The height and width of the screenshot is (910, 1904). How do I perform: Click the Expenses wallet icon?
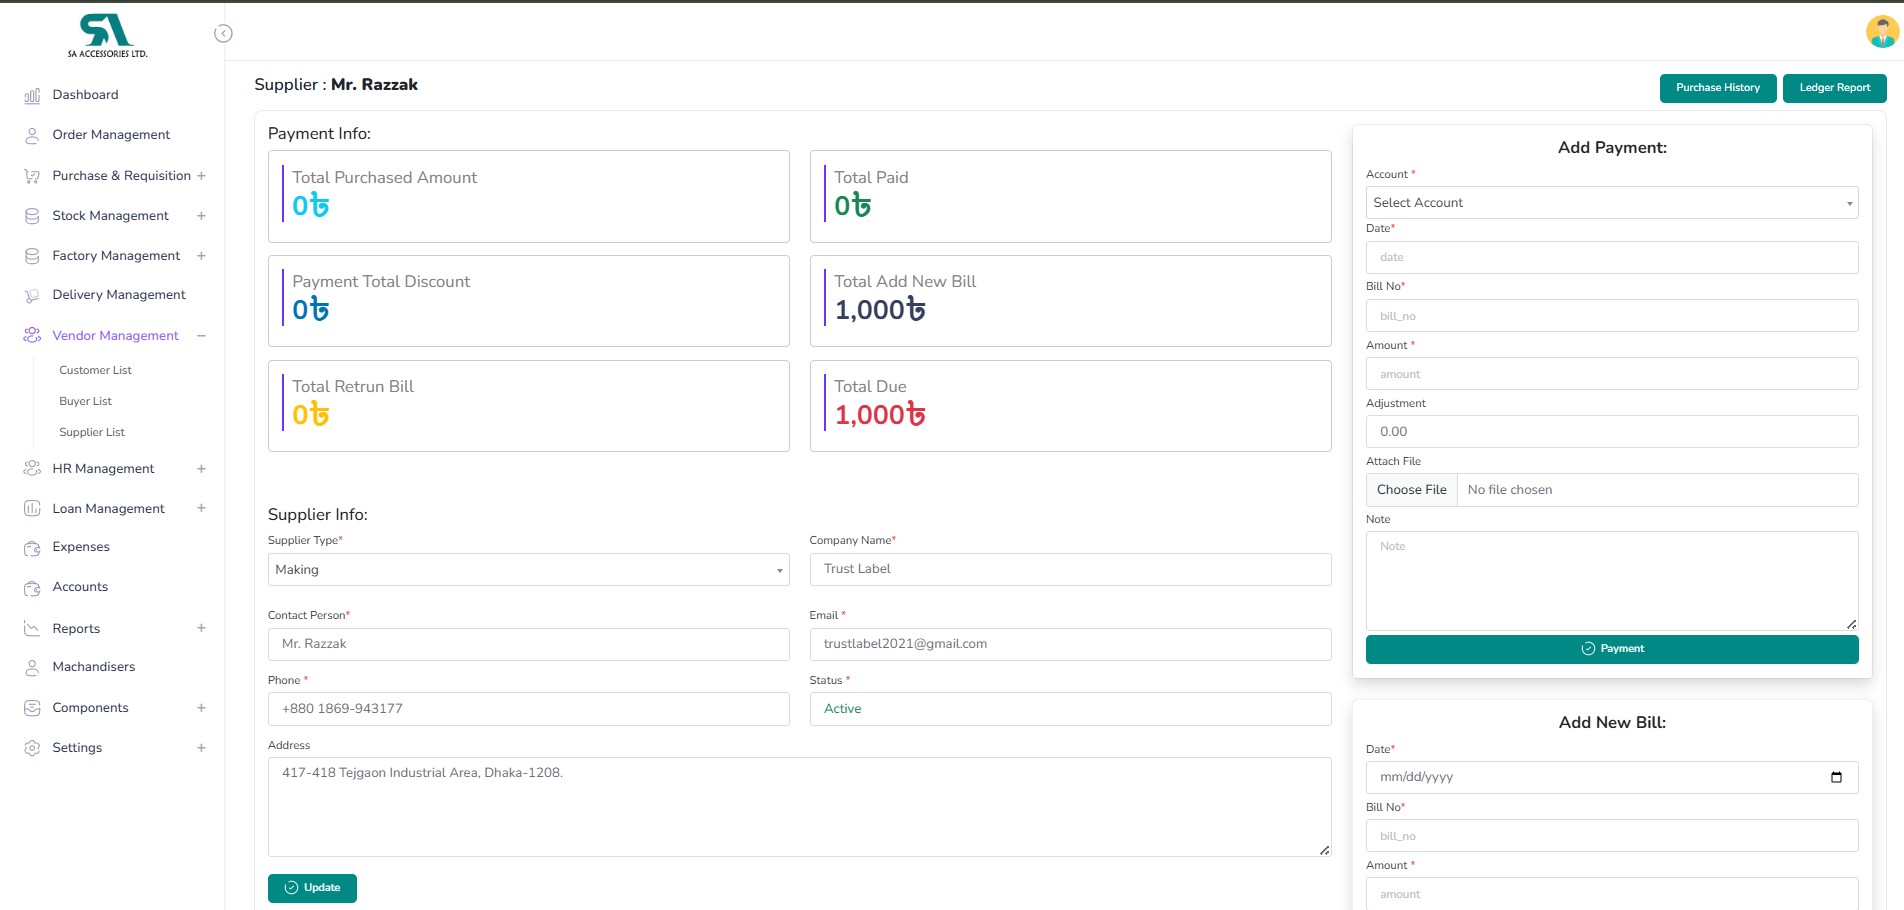coord(32,548)
